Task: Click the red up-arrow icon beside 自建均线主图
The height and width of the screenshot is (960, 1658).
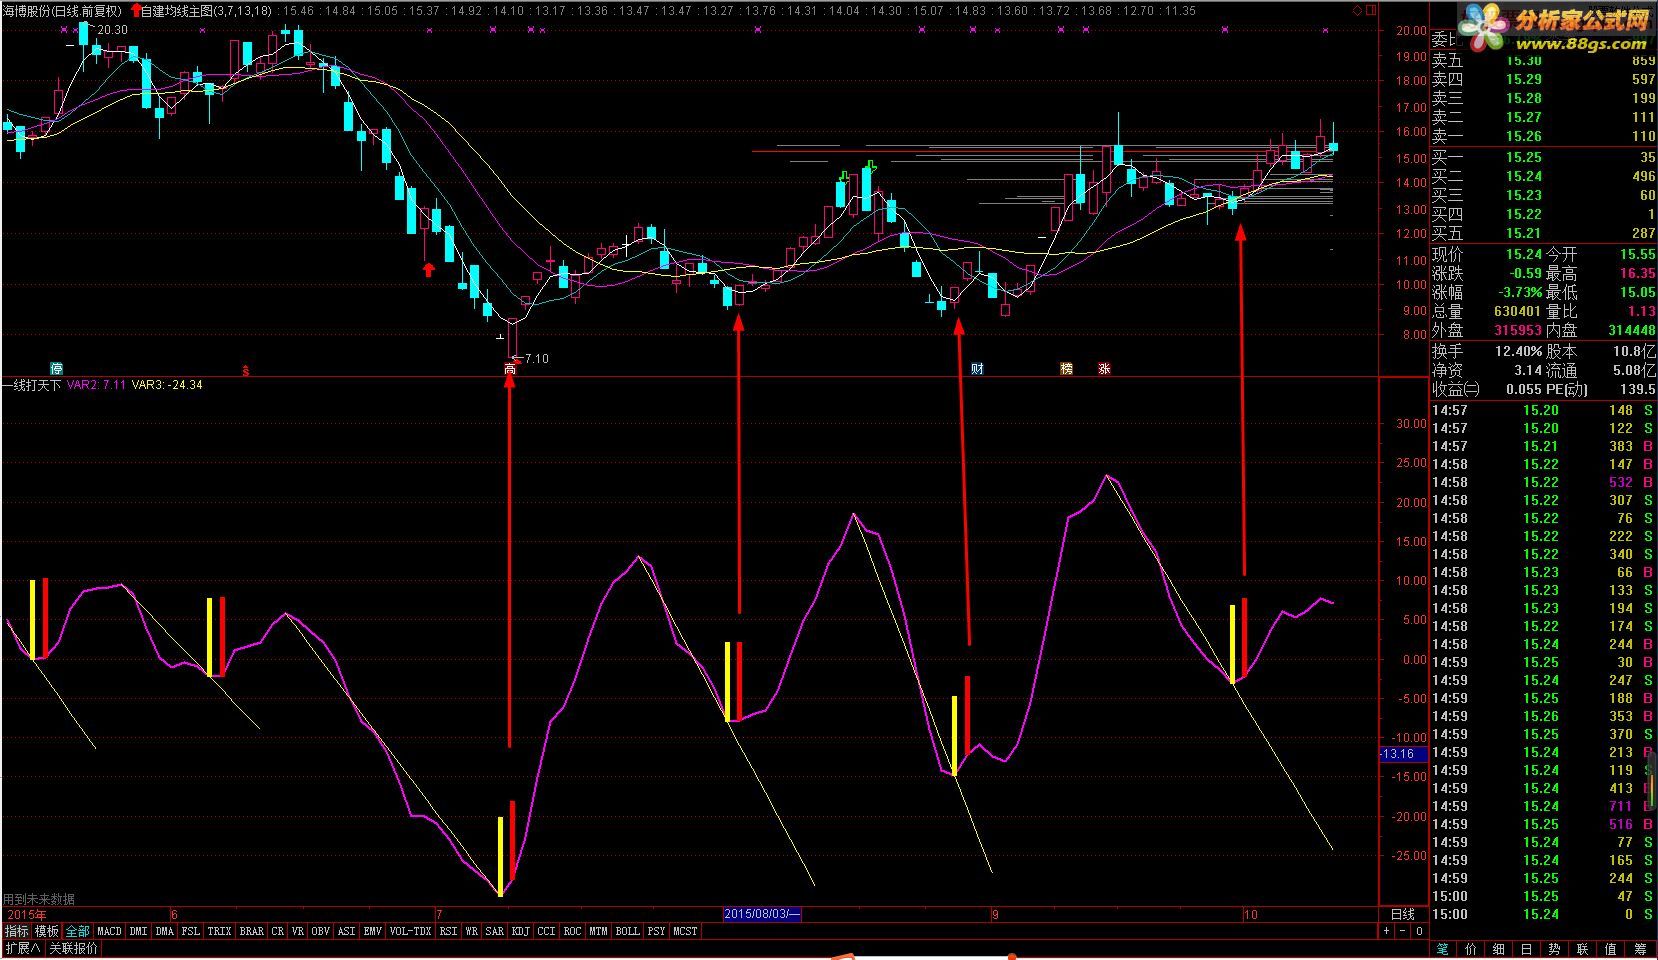Action: pos(136,11)
